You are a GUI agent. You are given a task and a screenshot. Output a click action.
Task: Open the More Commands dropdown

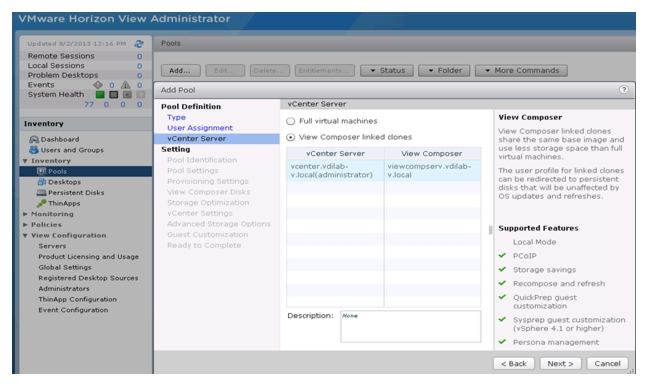(x=522, y=70)
